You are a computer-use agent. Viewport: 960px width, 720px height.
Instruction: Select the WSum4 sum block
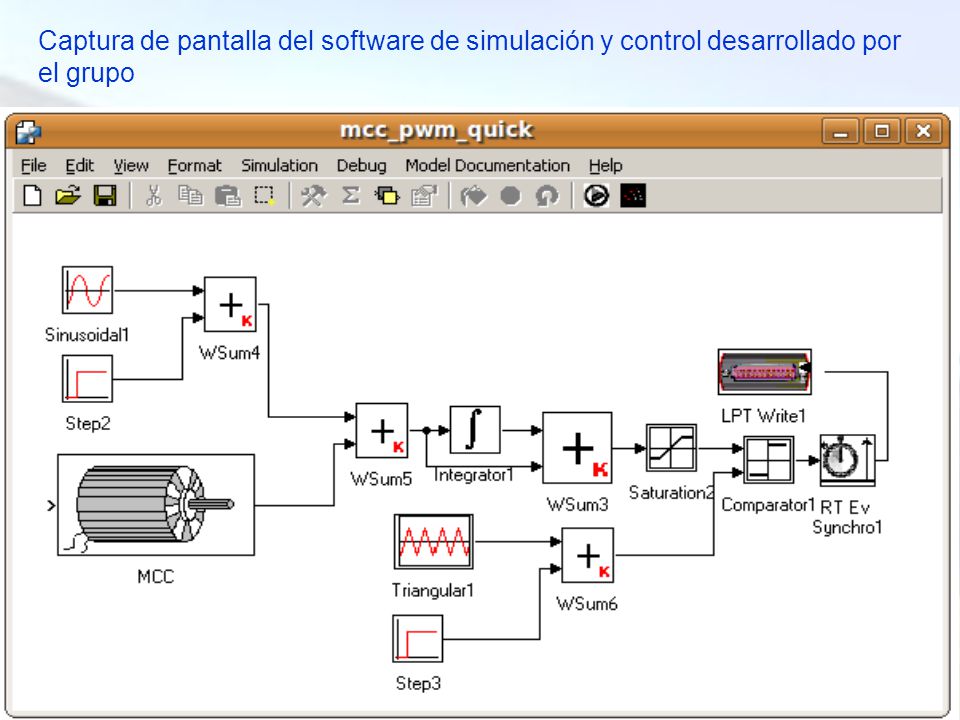click(230, 304)
